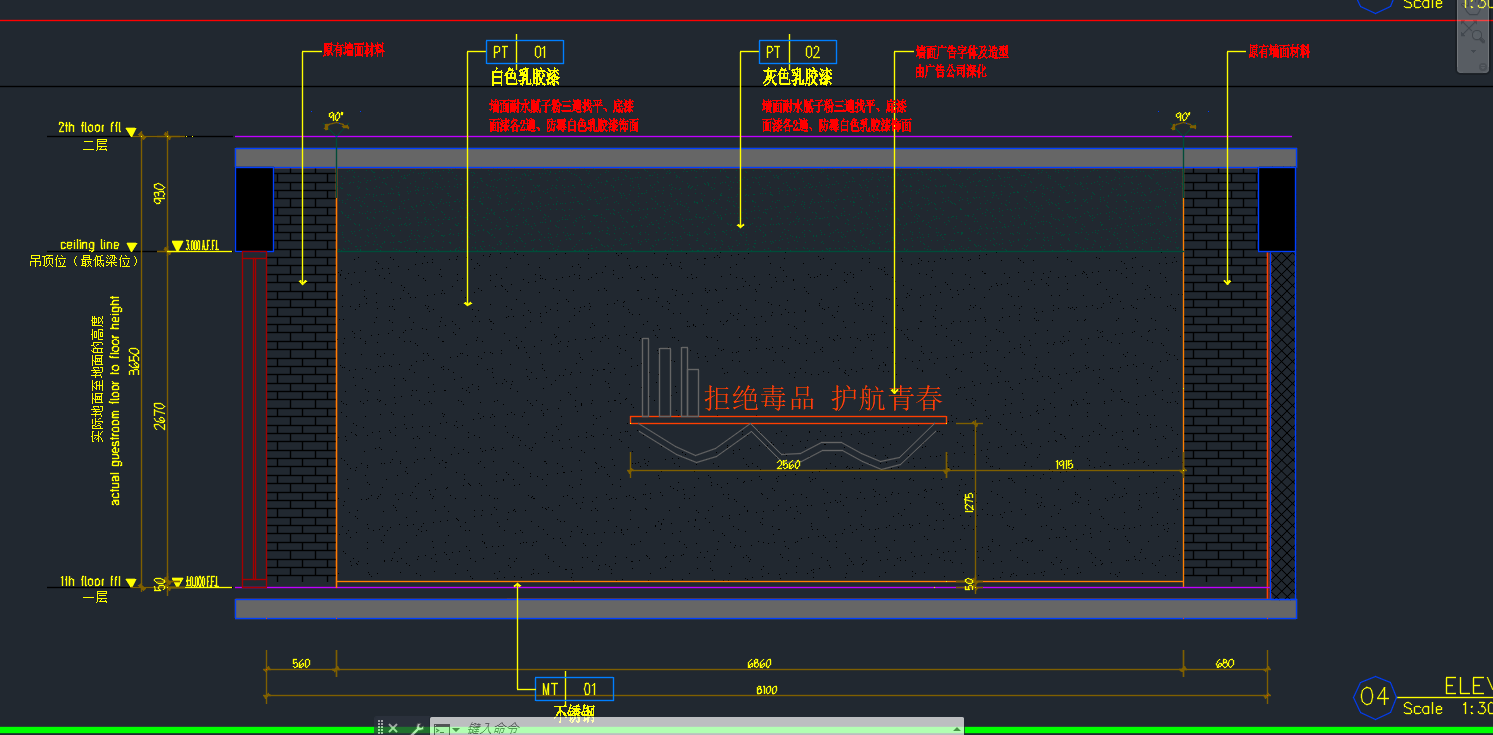Open navigation bar customize menu button
1493x735 pixels.
(x=1481, y=67)
